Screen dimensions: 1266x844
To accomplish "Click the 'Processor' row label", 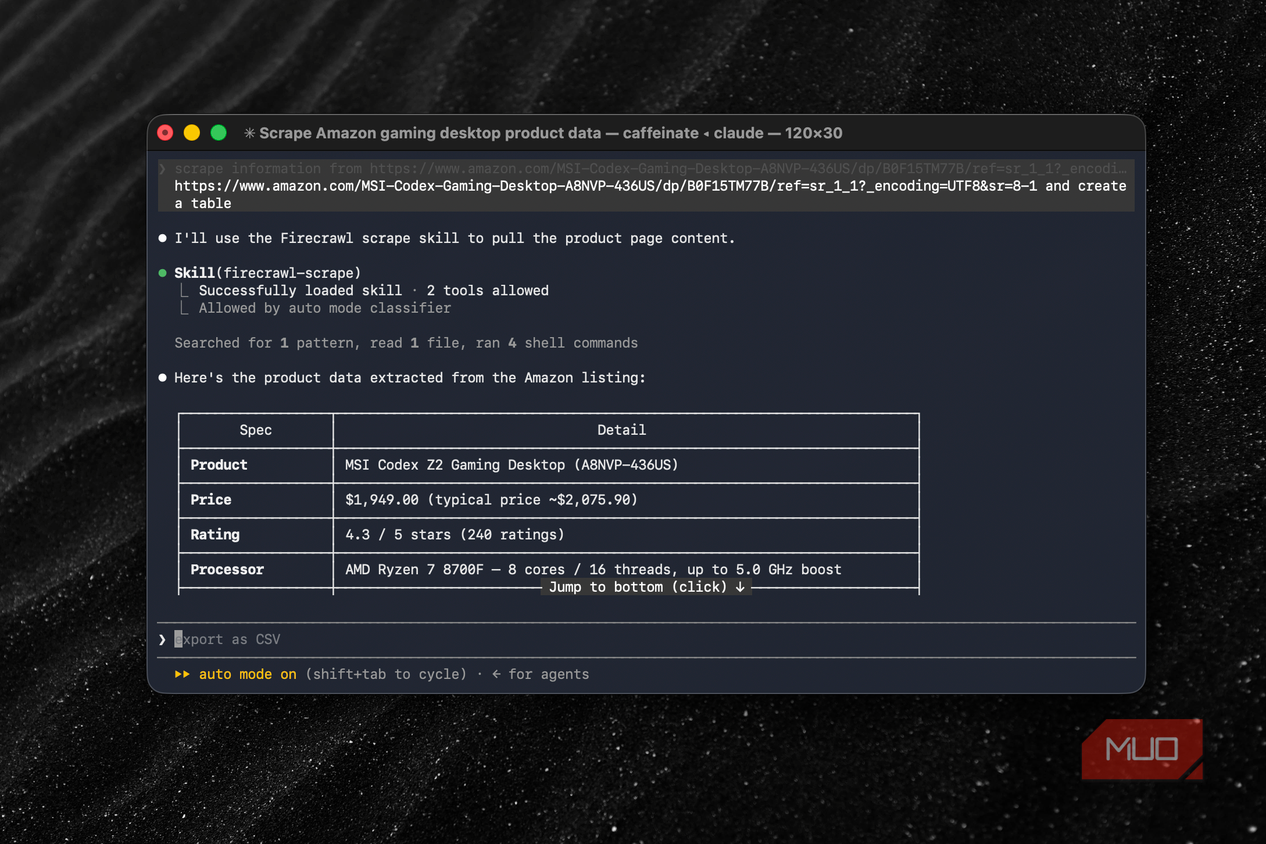I will (x=227, y=570).
